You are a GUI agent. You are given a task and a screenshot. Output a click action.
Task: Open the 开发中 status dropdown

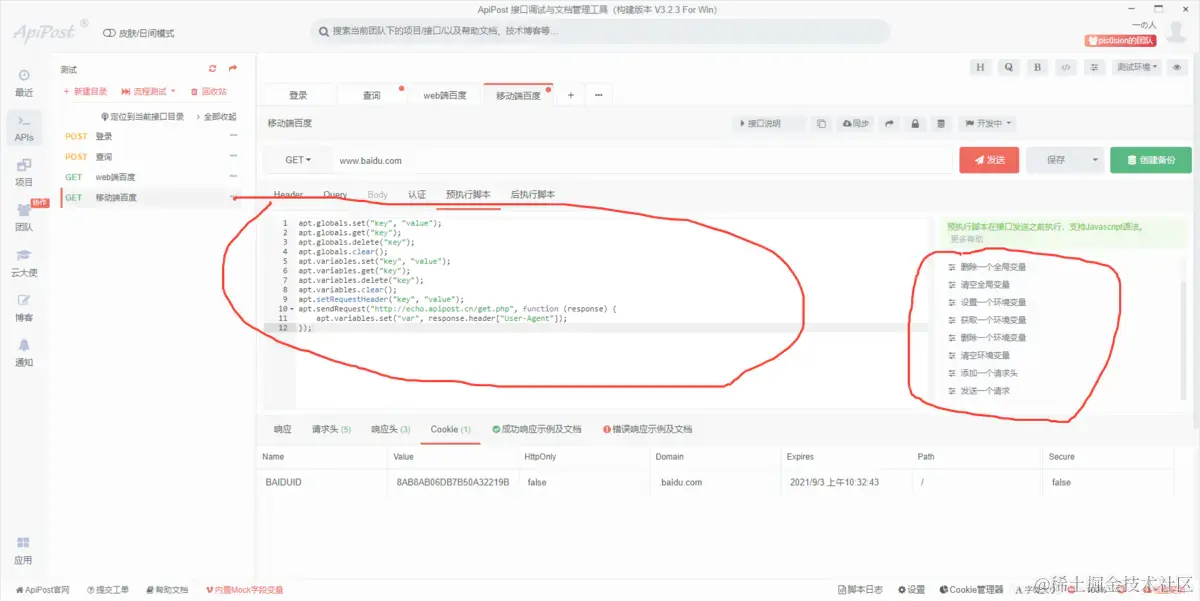tap(987, 124)
